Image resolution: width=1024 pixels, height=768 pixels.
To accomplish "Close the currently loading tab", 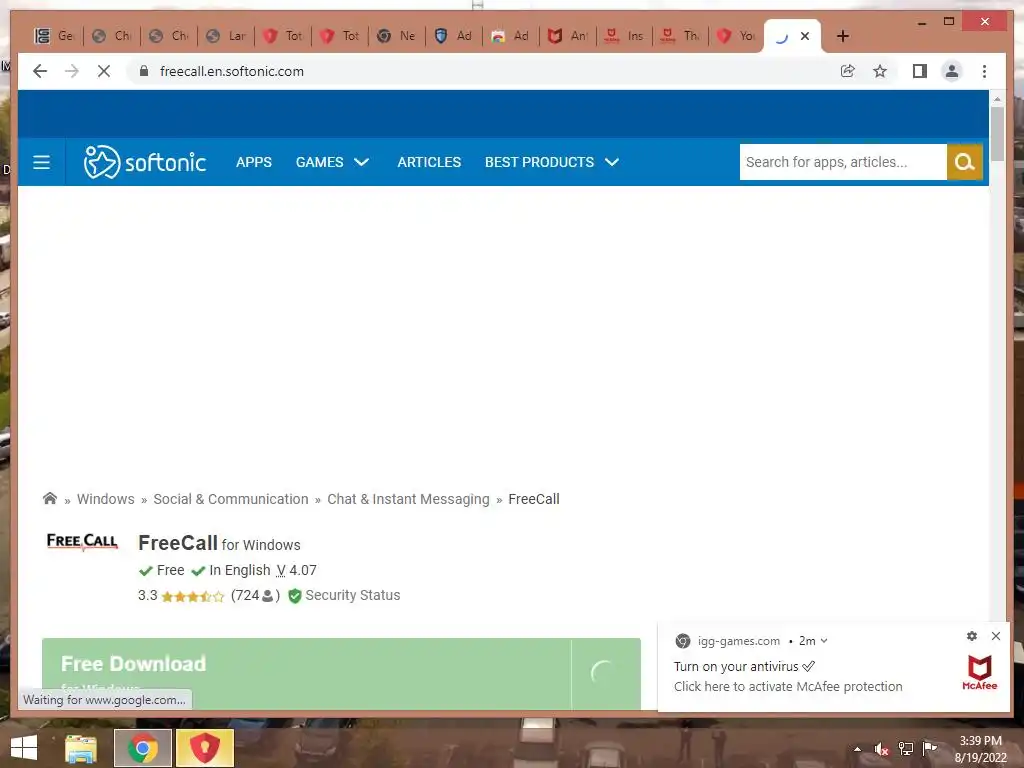I will click(x=805, y=36).
